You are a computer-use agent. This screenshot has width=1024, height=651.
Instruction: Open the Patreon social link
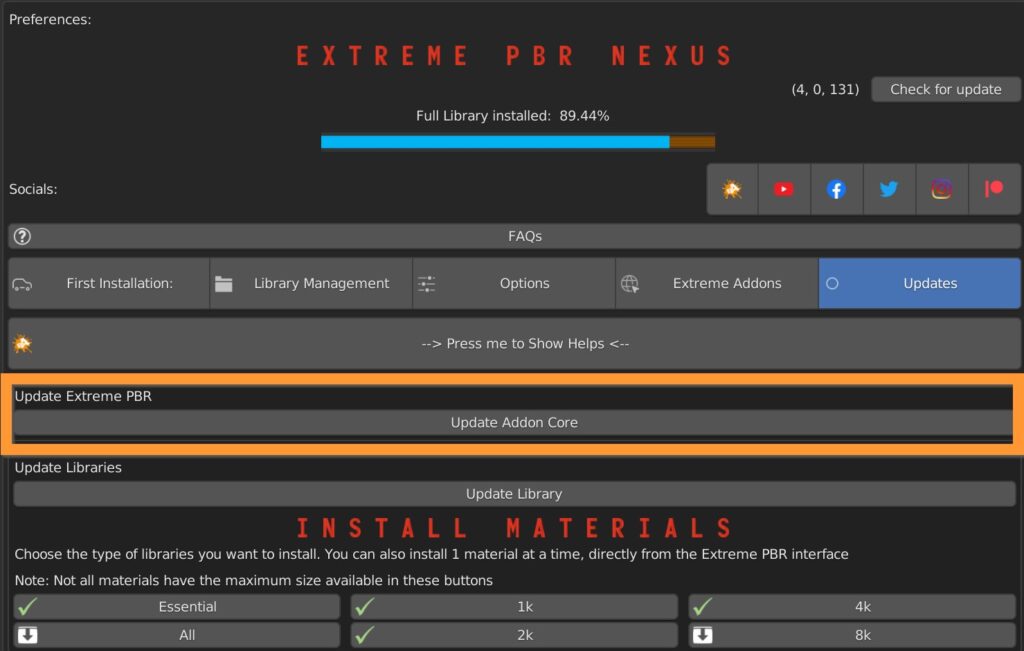[994, 189]
